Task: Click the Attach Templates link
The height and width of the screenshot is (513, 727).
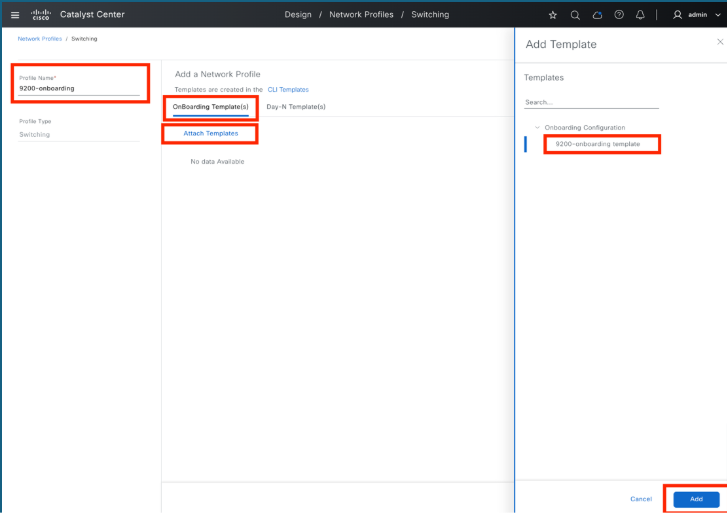Action: tap(210, 133)
